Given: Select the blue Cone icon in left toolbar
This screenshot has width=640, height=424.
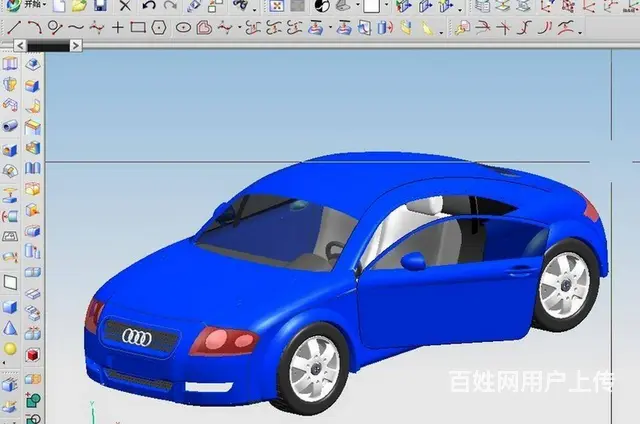Looking at the screenshot, I should pos(10,327).
